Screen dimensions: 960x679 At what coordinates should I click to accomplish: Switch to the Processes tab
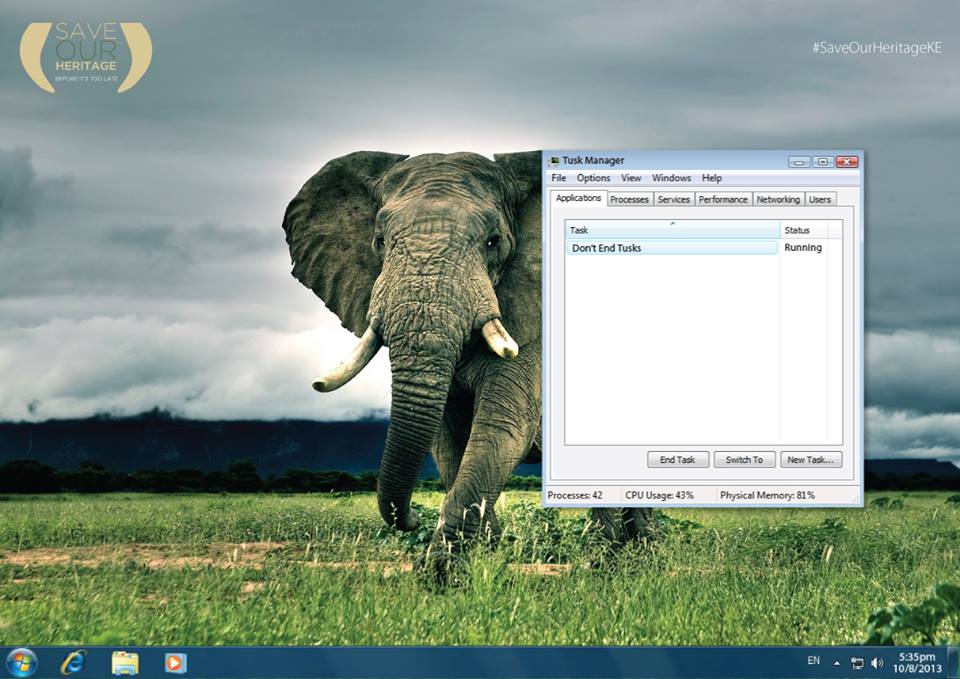[x=629, y=199]
